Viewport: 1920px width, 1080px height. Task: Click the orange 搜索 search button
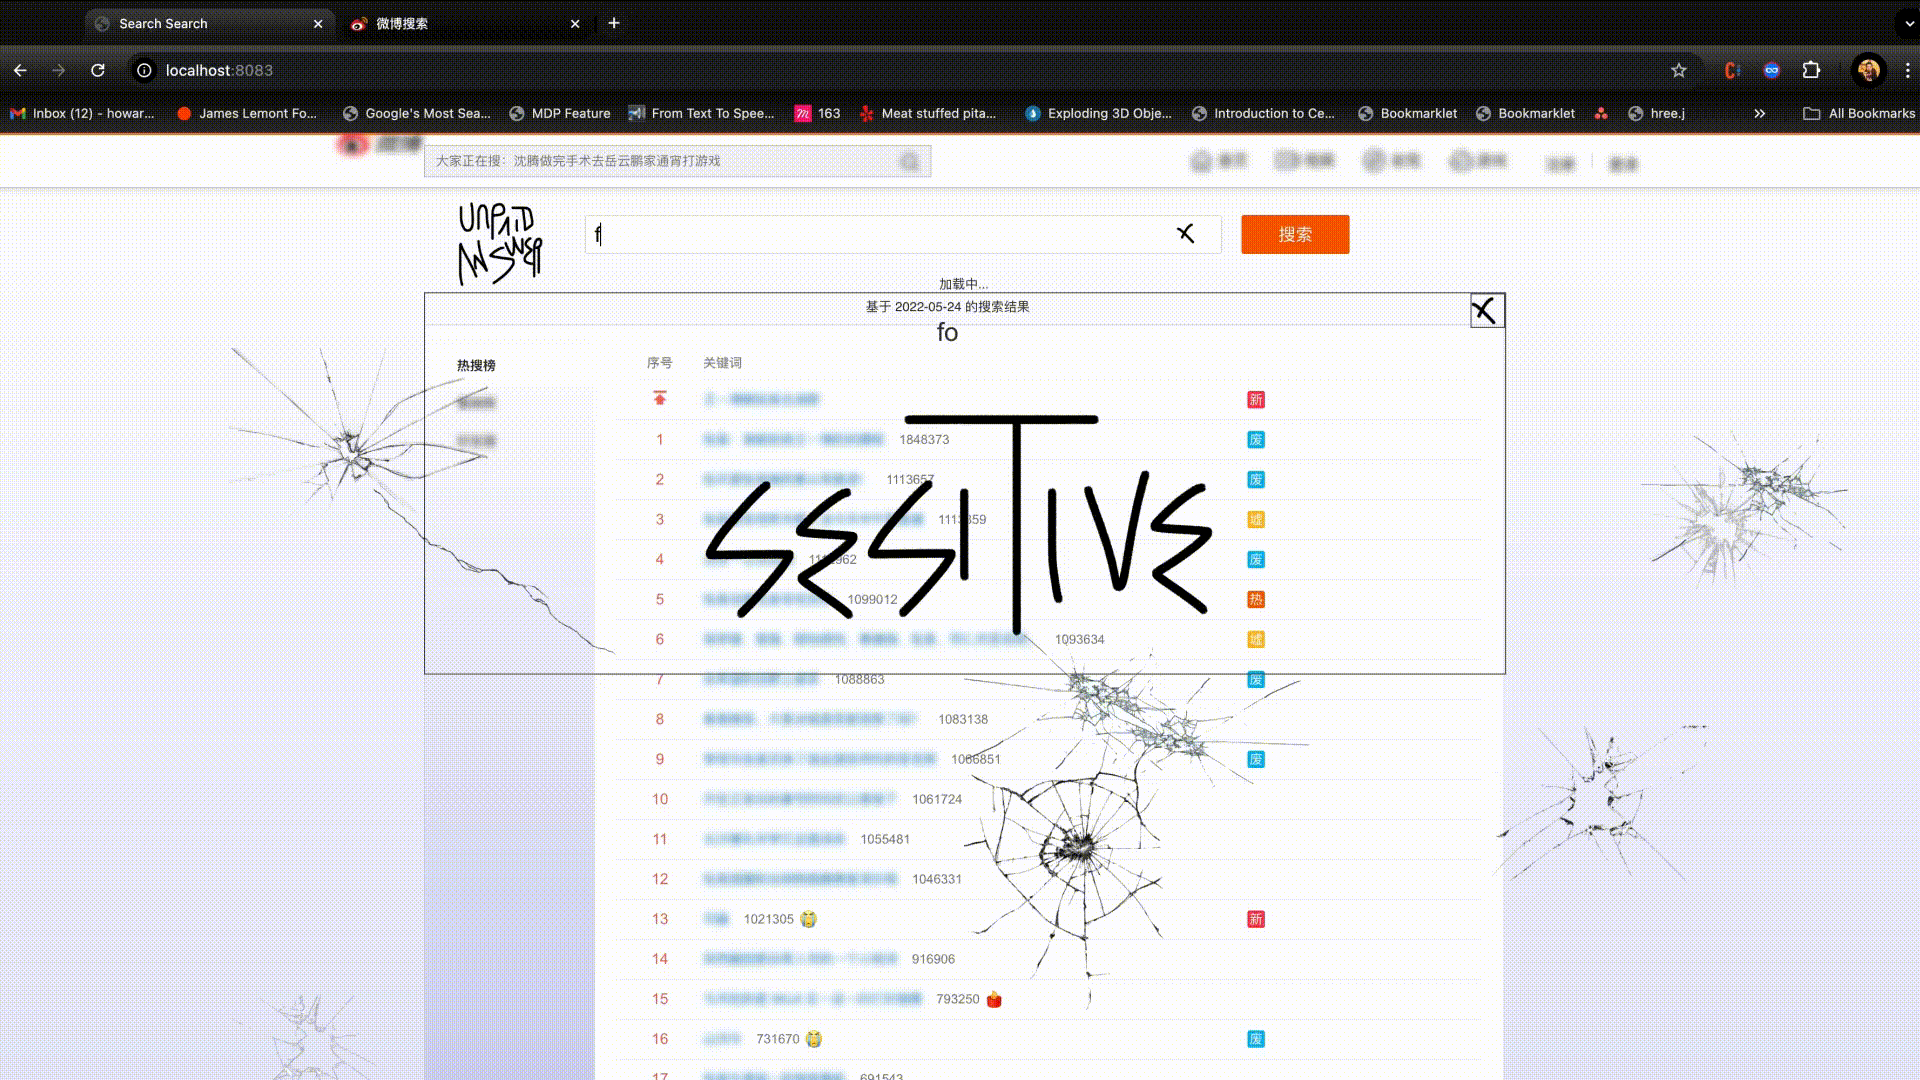[1294, 234]
